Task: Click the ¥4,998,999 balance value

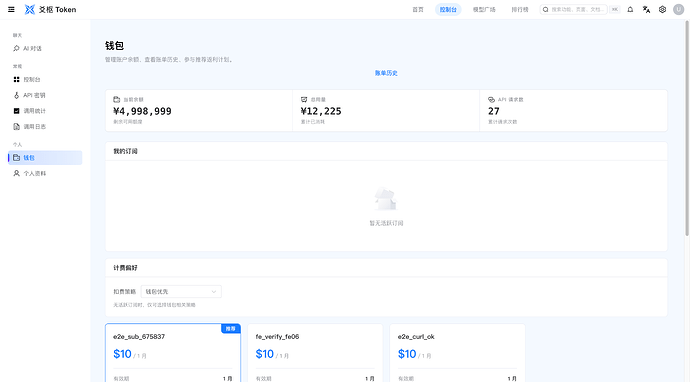Action: [143, 111]
